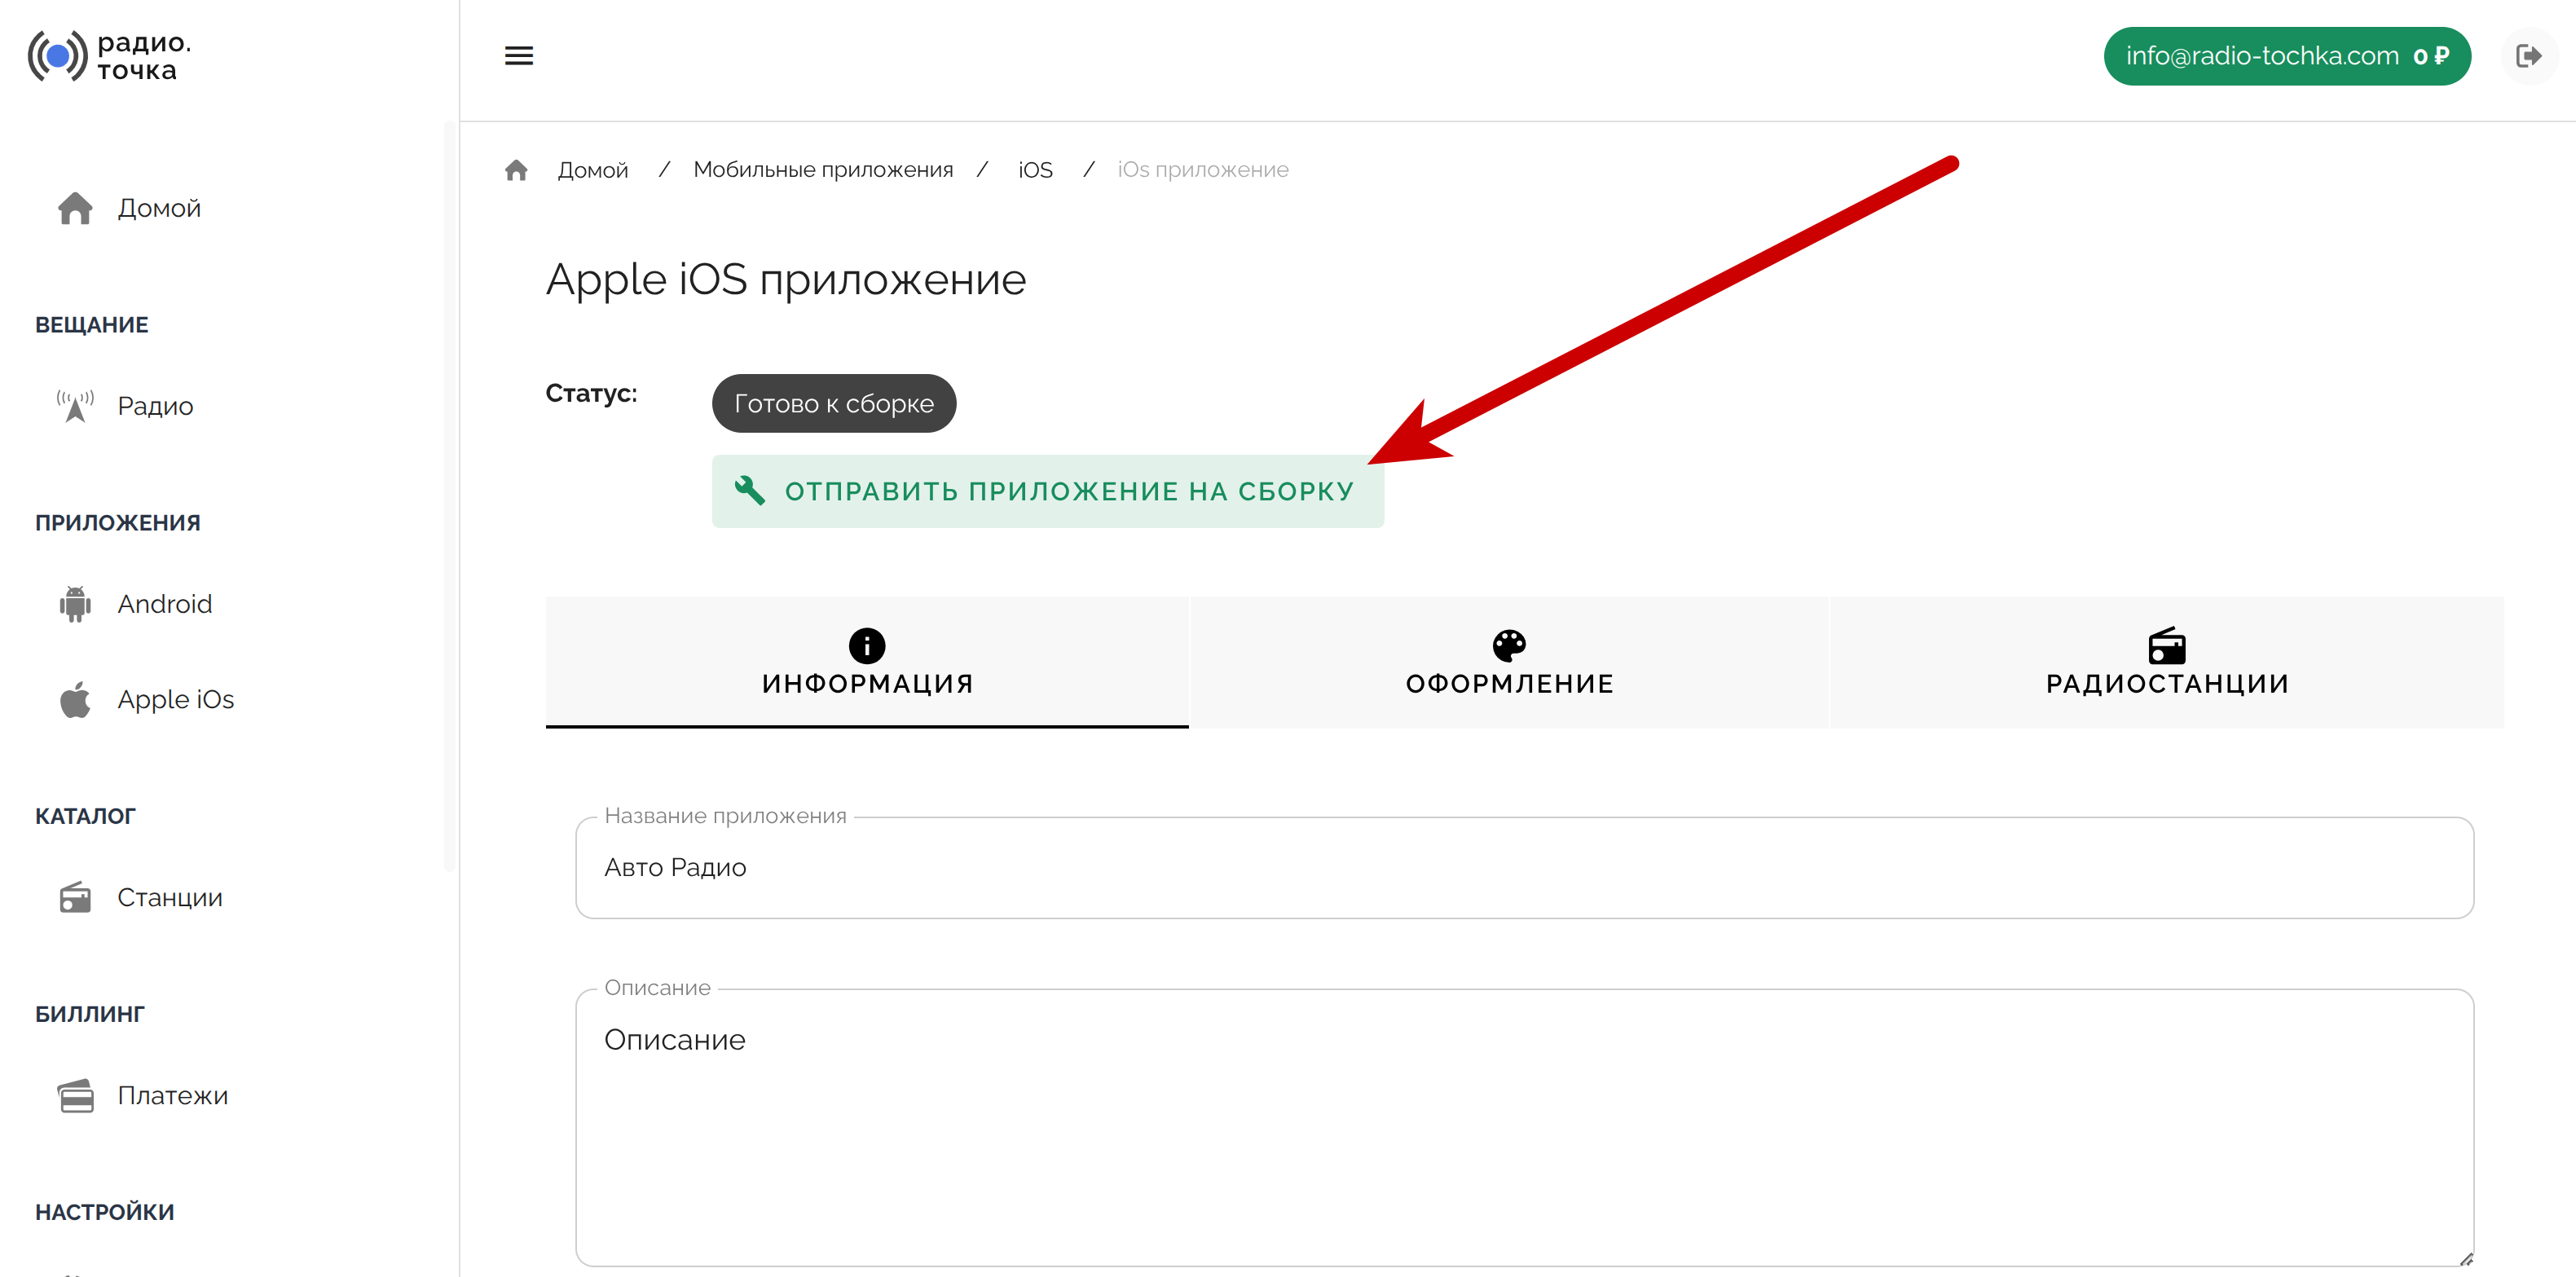Click inside the Описание text area
This screenshot has width=2576, height=1277.
coord(1524,1130)
